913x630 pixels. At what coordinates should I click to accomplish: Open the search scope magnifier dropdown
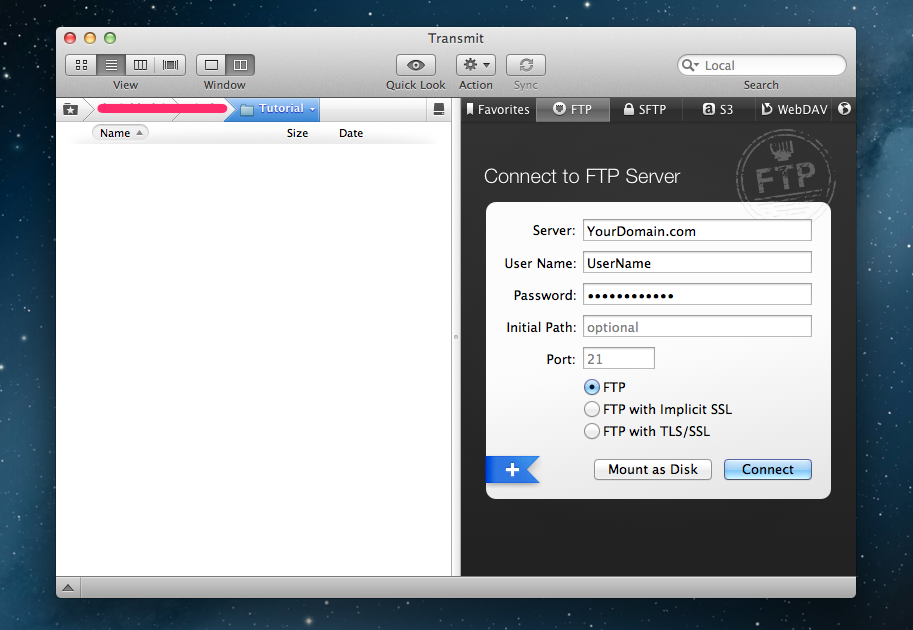click(x=691, y=65)
